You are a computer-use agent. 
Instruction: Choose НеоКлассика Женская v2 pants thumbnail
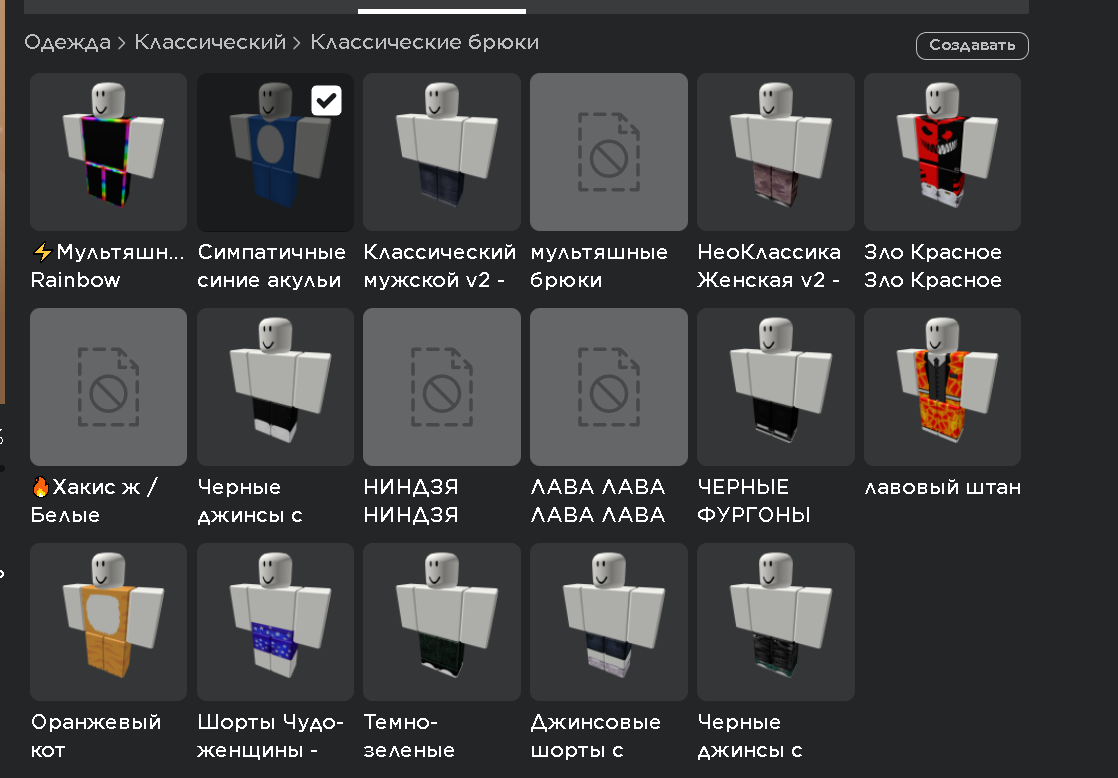click(x=776, y=152)
